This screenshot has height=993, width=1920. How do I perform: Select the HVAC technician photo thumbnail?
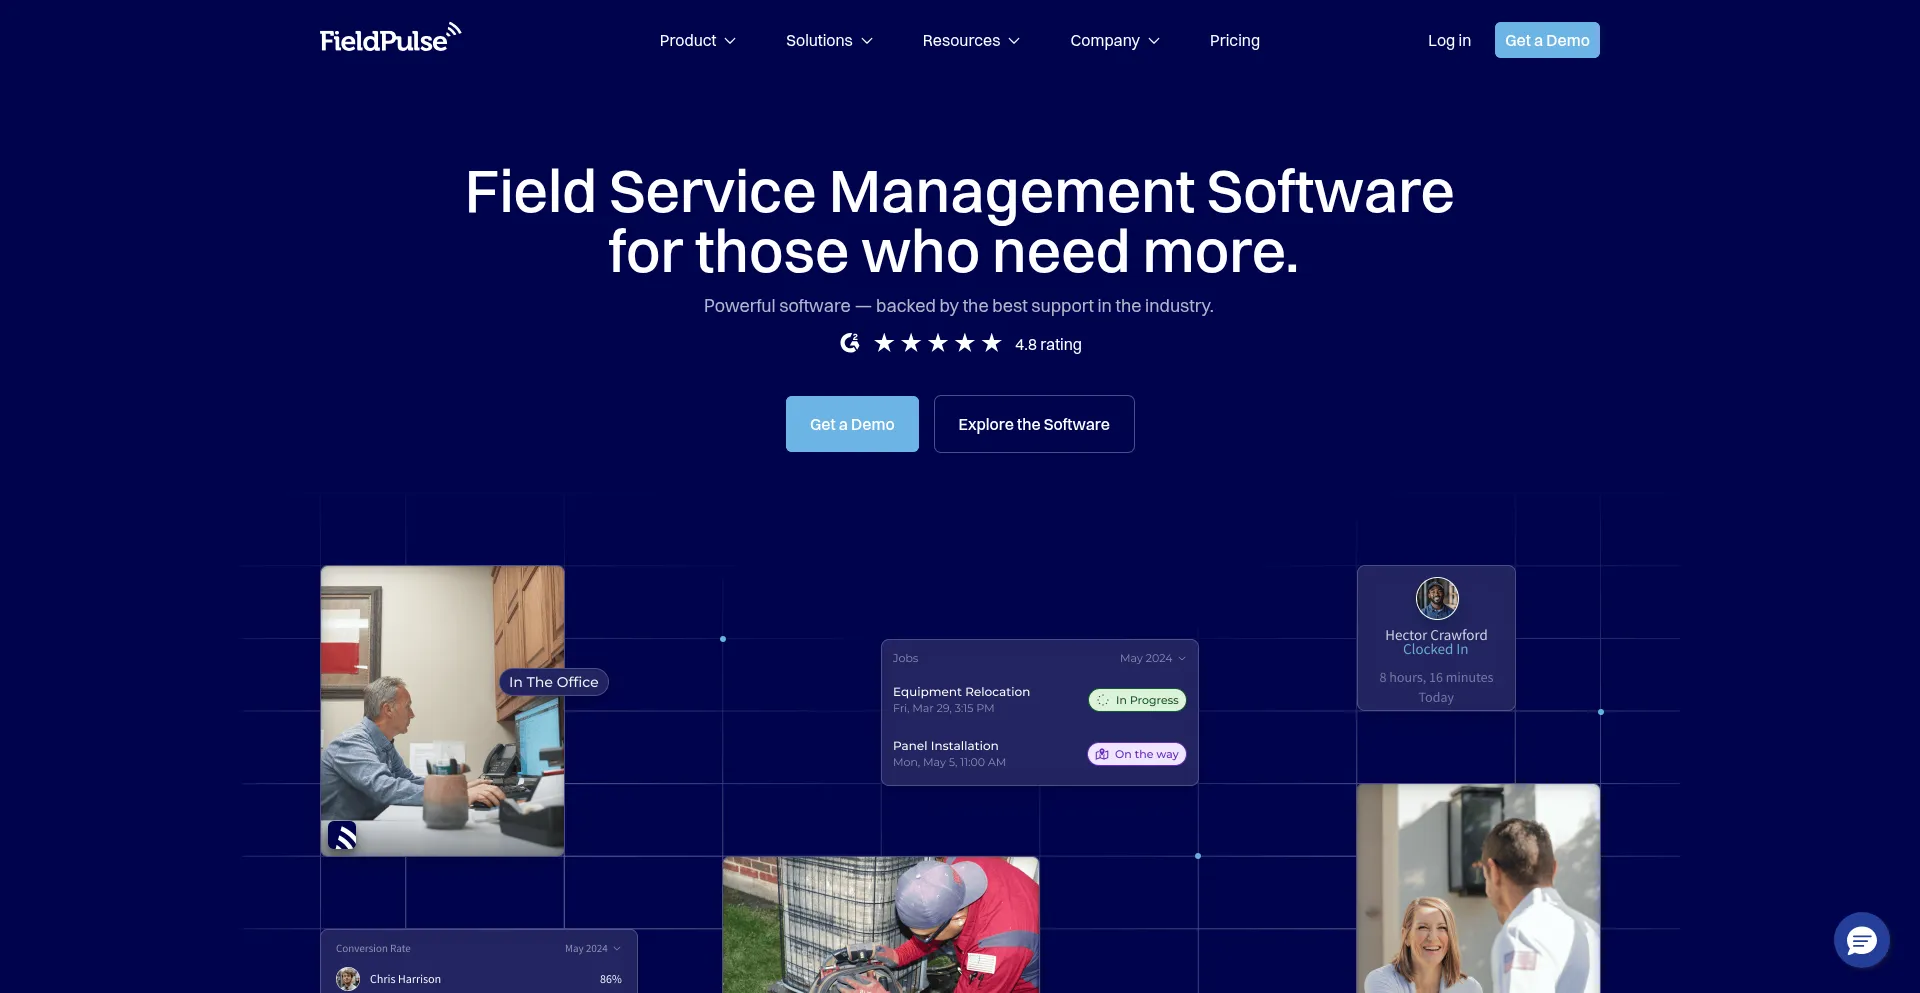880,924
